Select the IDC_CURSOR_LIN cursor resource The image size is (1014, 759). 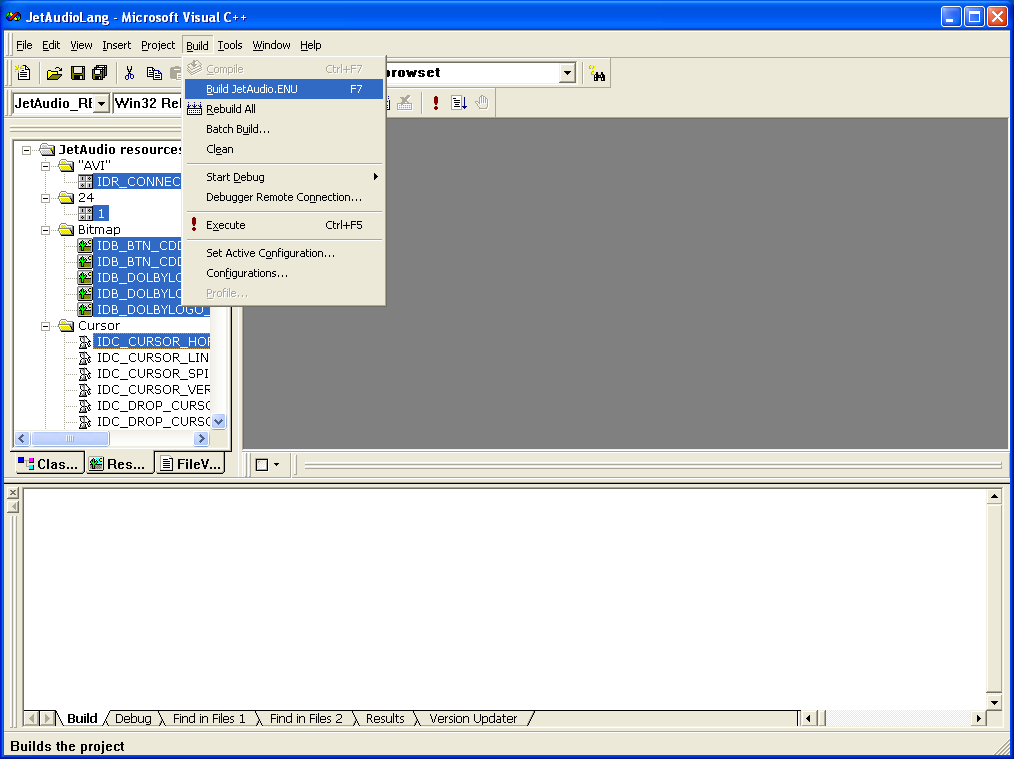(152, 358)
